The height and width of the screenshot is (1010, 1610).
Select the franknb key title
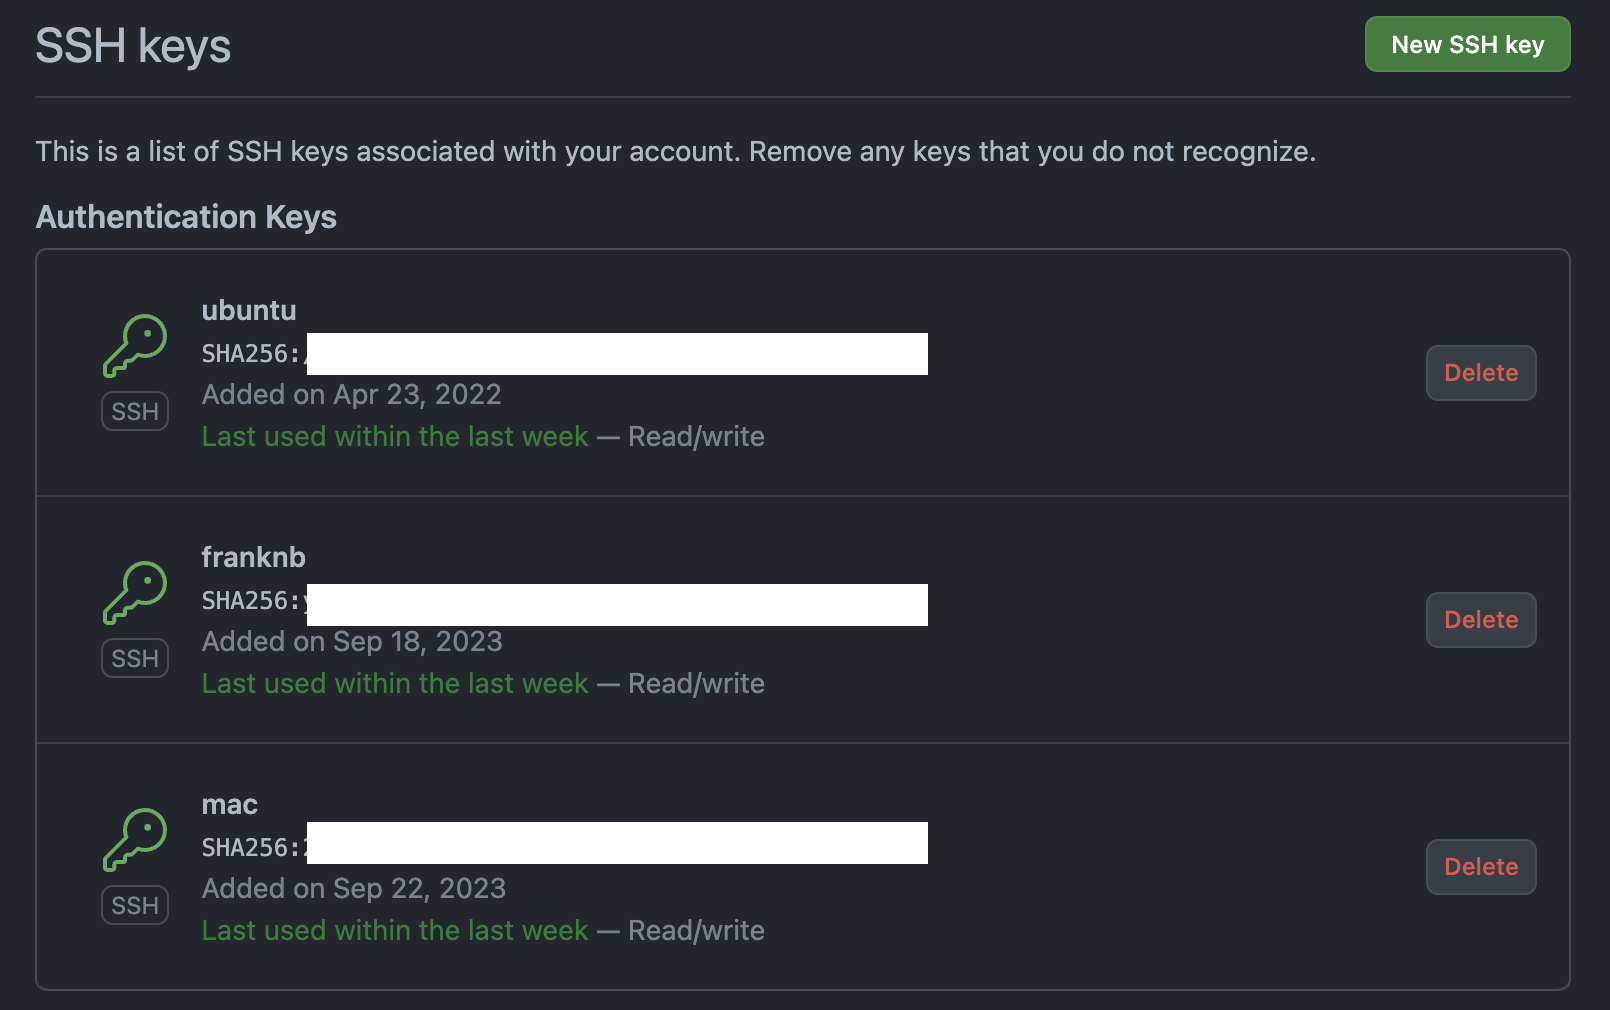click(x=253, y=557)
